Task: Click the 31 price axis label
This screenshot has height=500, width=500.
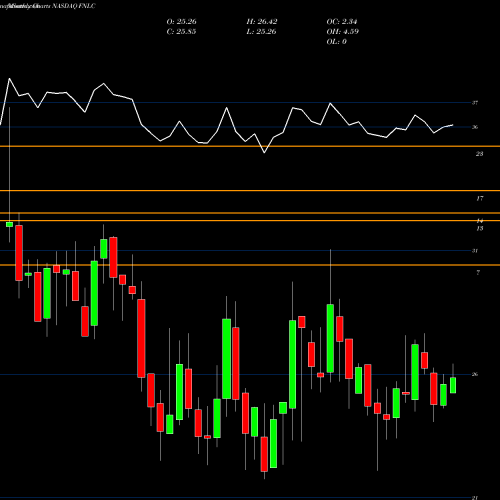Action: click(475, 251)
